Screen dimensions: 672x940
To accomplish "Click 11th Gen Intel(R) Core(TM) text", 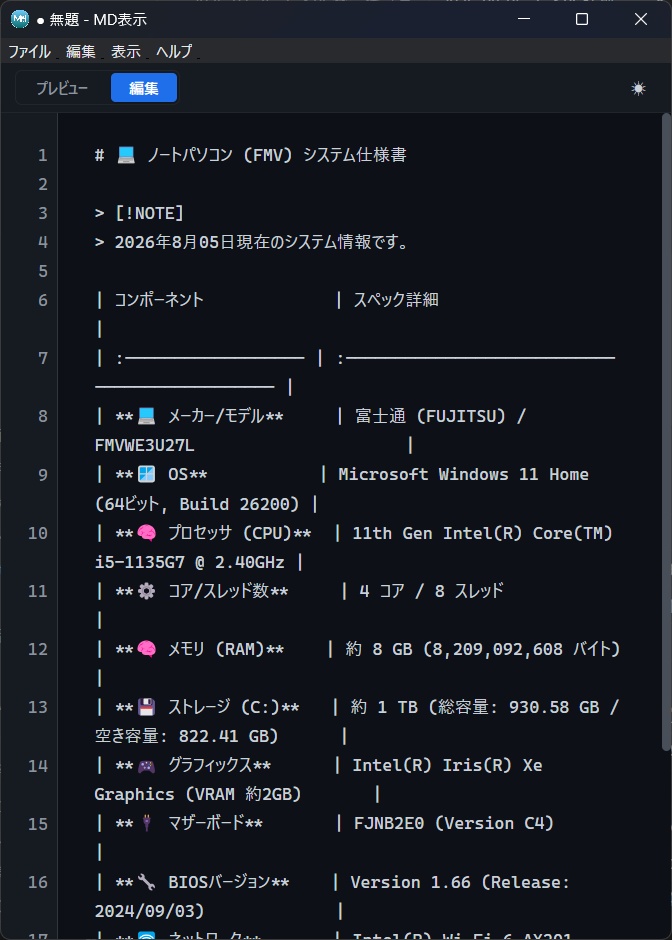I will pos(483,533).
